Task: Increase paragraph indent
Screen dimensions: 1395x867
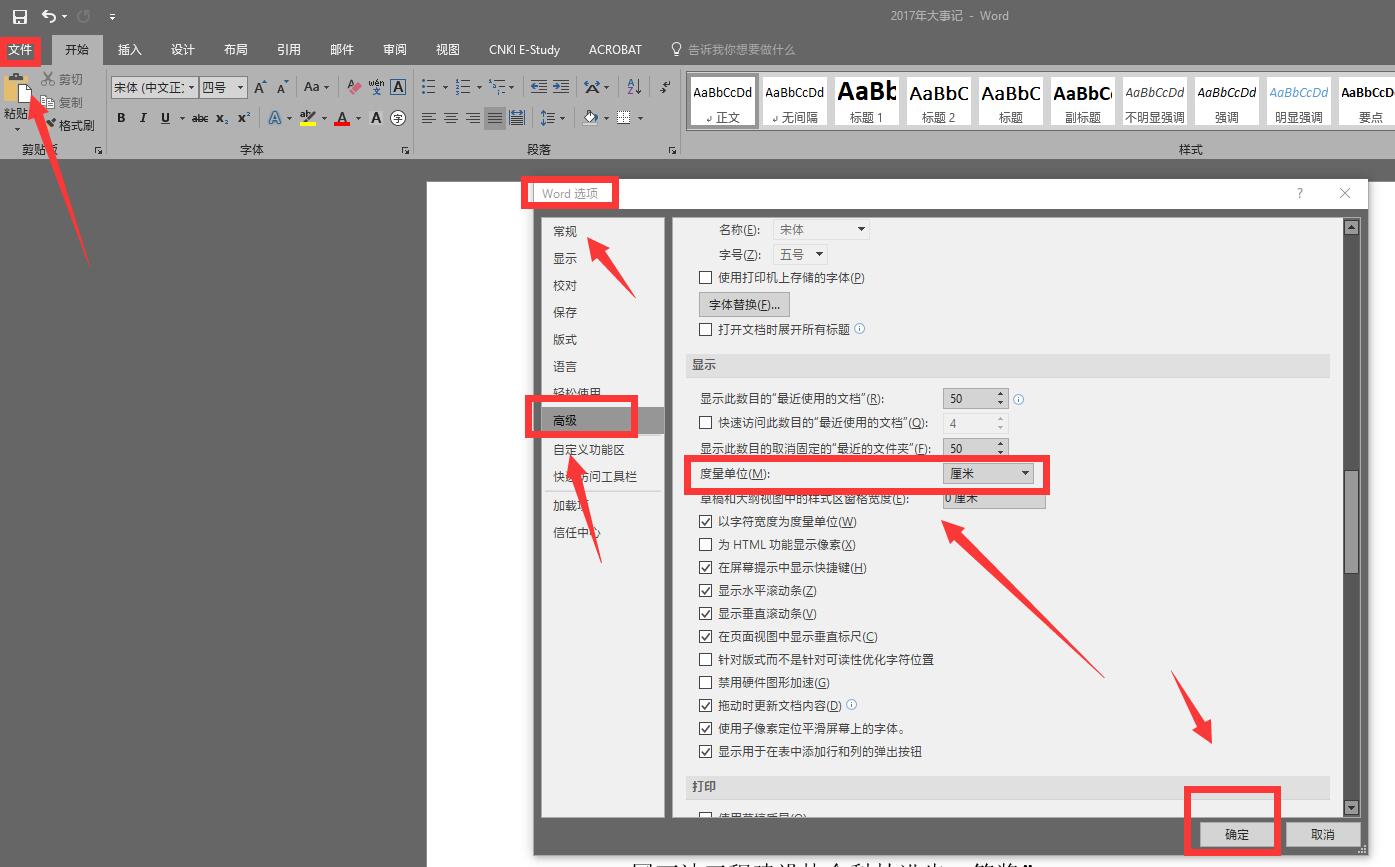Action: point(561,87)
